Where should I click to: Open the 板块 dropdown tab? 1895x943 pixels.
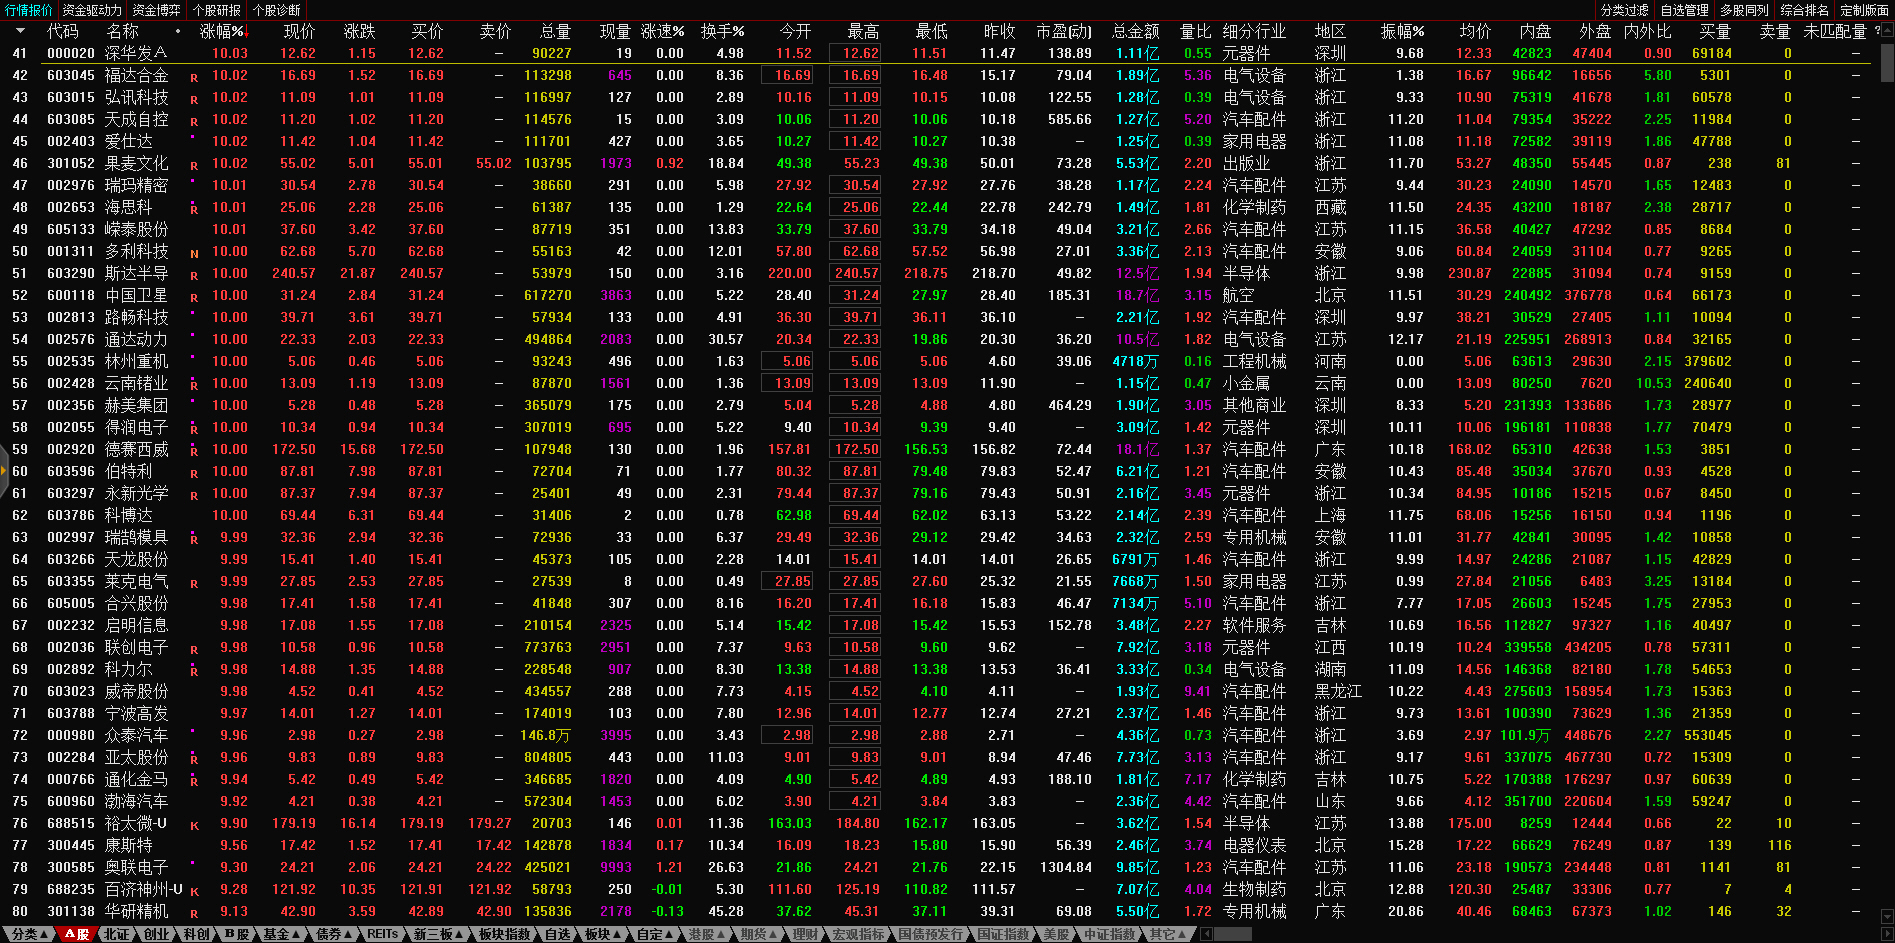click(602, 934)
